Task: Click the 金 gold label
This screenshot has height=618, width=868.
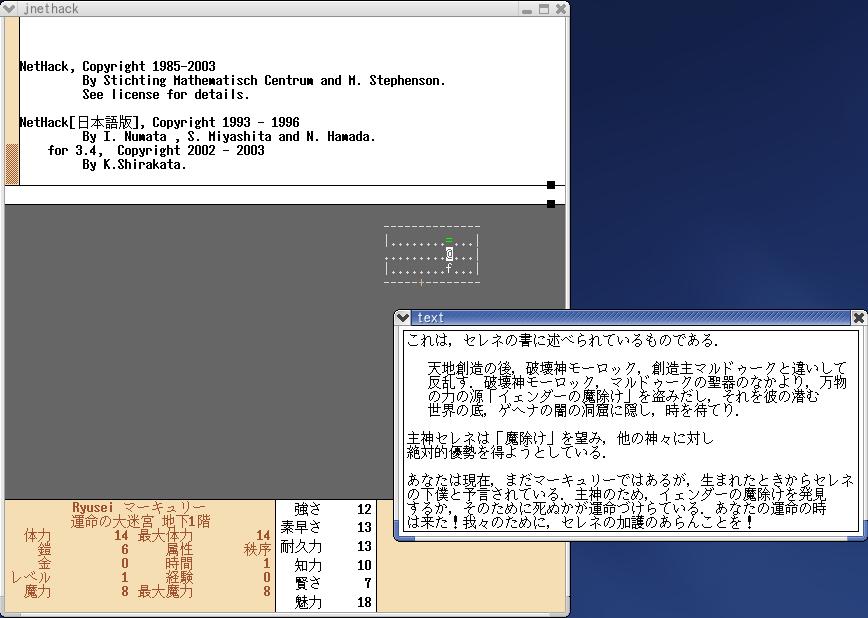Action: [44, 563]
